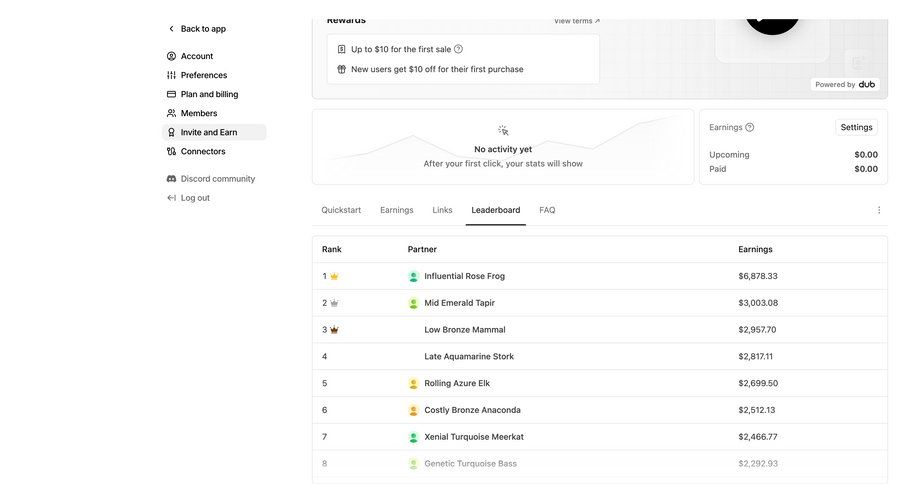Click the help icon next to Earnings
The image size is (900, 484).
click(x=750, y=127)
